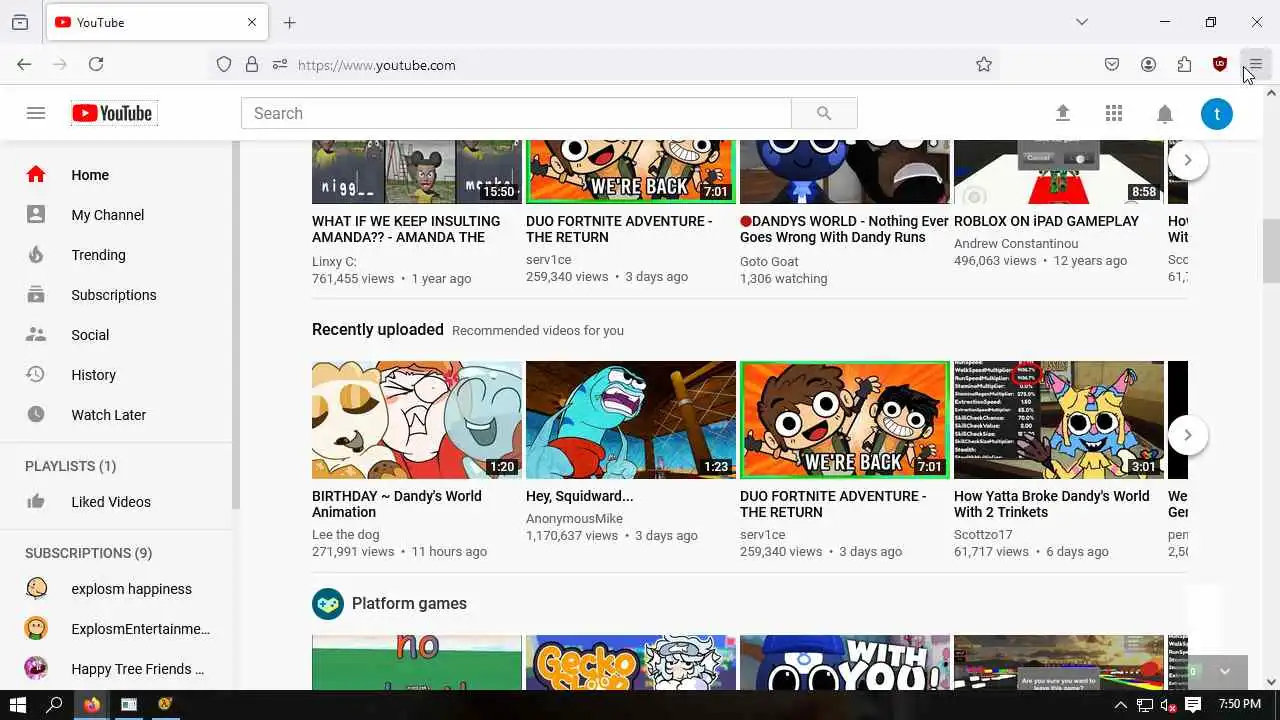Open My Channel in the sidebar
Viewport: 1280px width, 720px height.
tap(116, 215)
